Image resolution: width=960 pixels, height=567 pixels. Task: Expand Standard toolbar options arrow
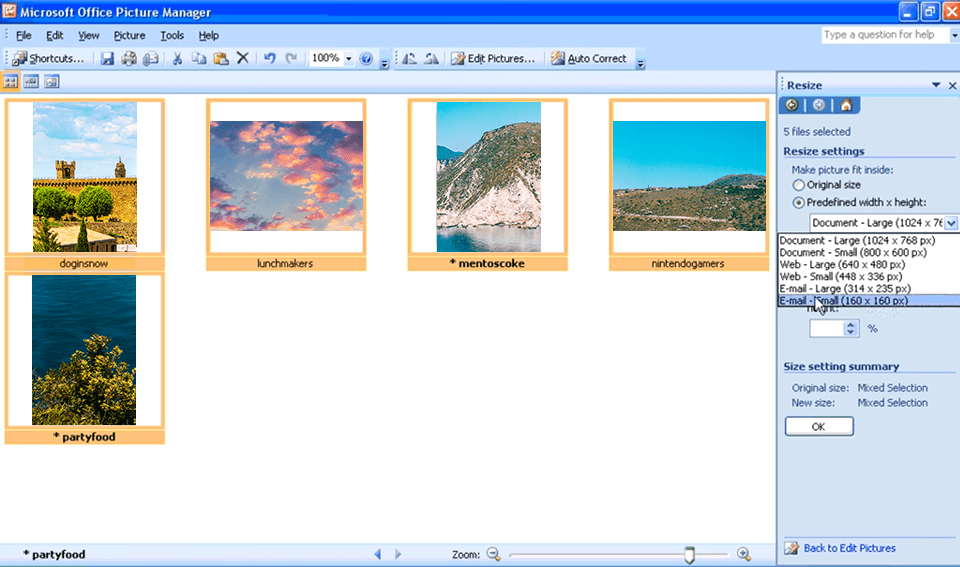coord(384,64)
